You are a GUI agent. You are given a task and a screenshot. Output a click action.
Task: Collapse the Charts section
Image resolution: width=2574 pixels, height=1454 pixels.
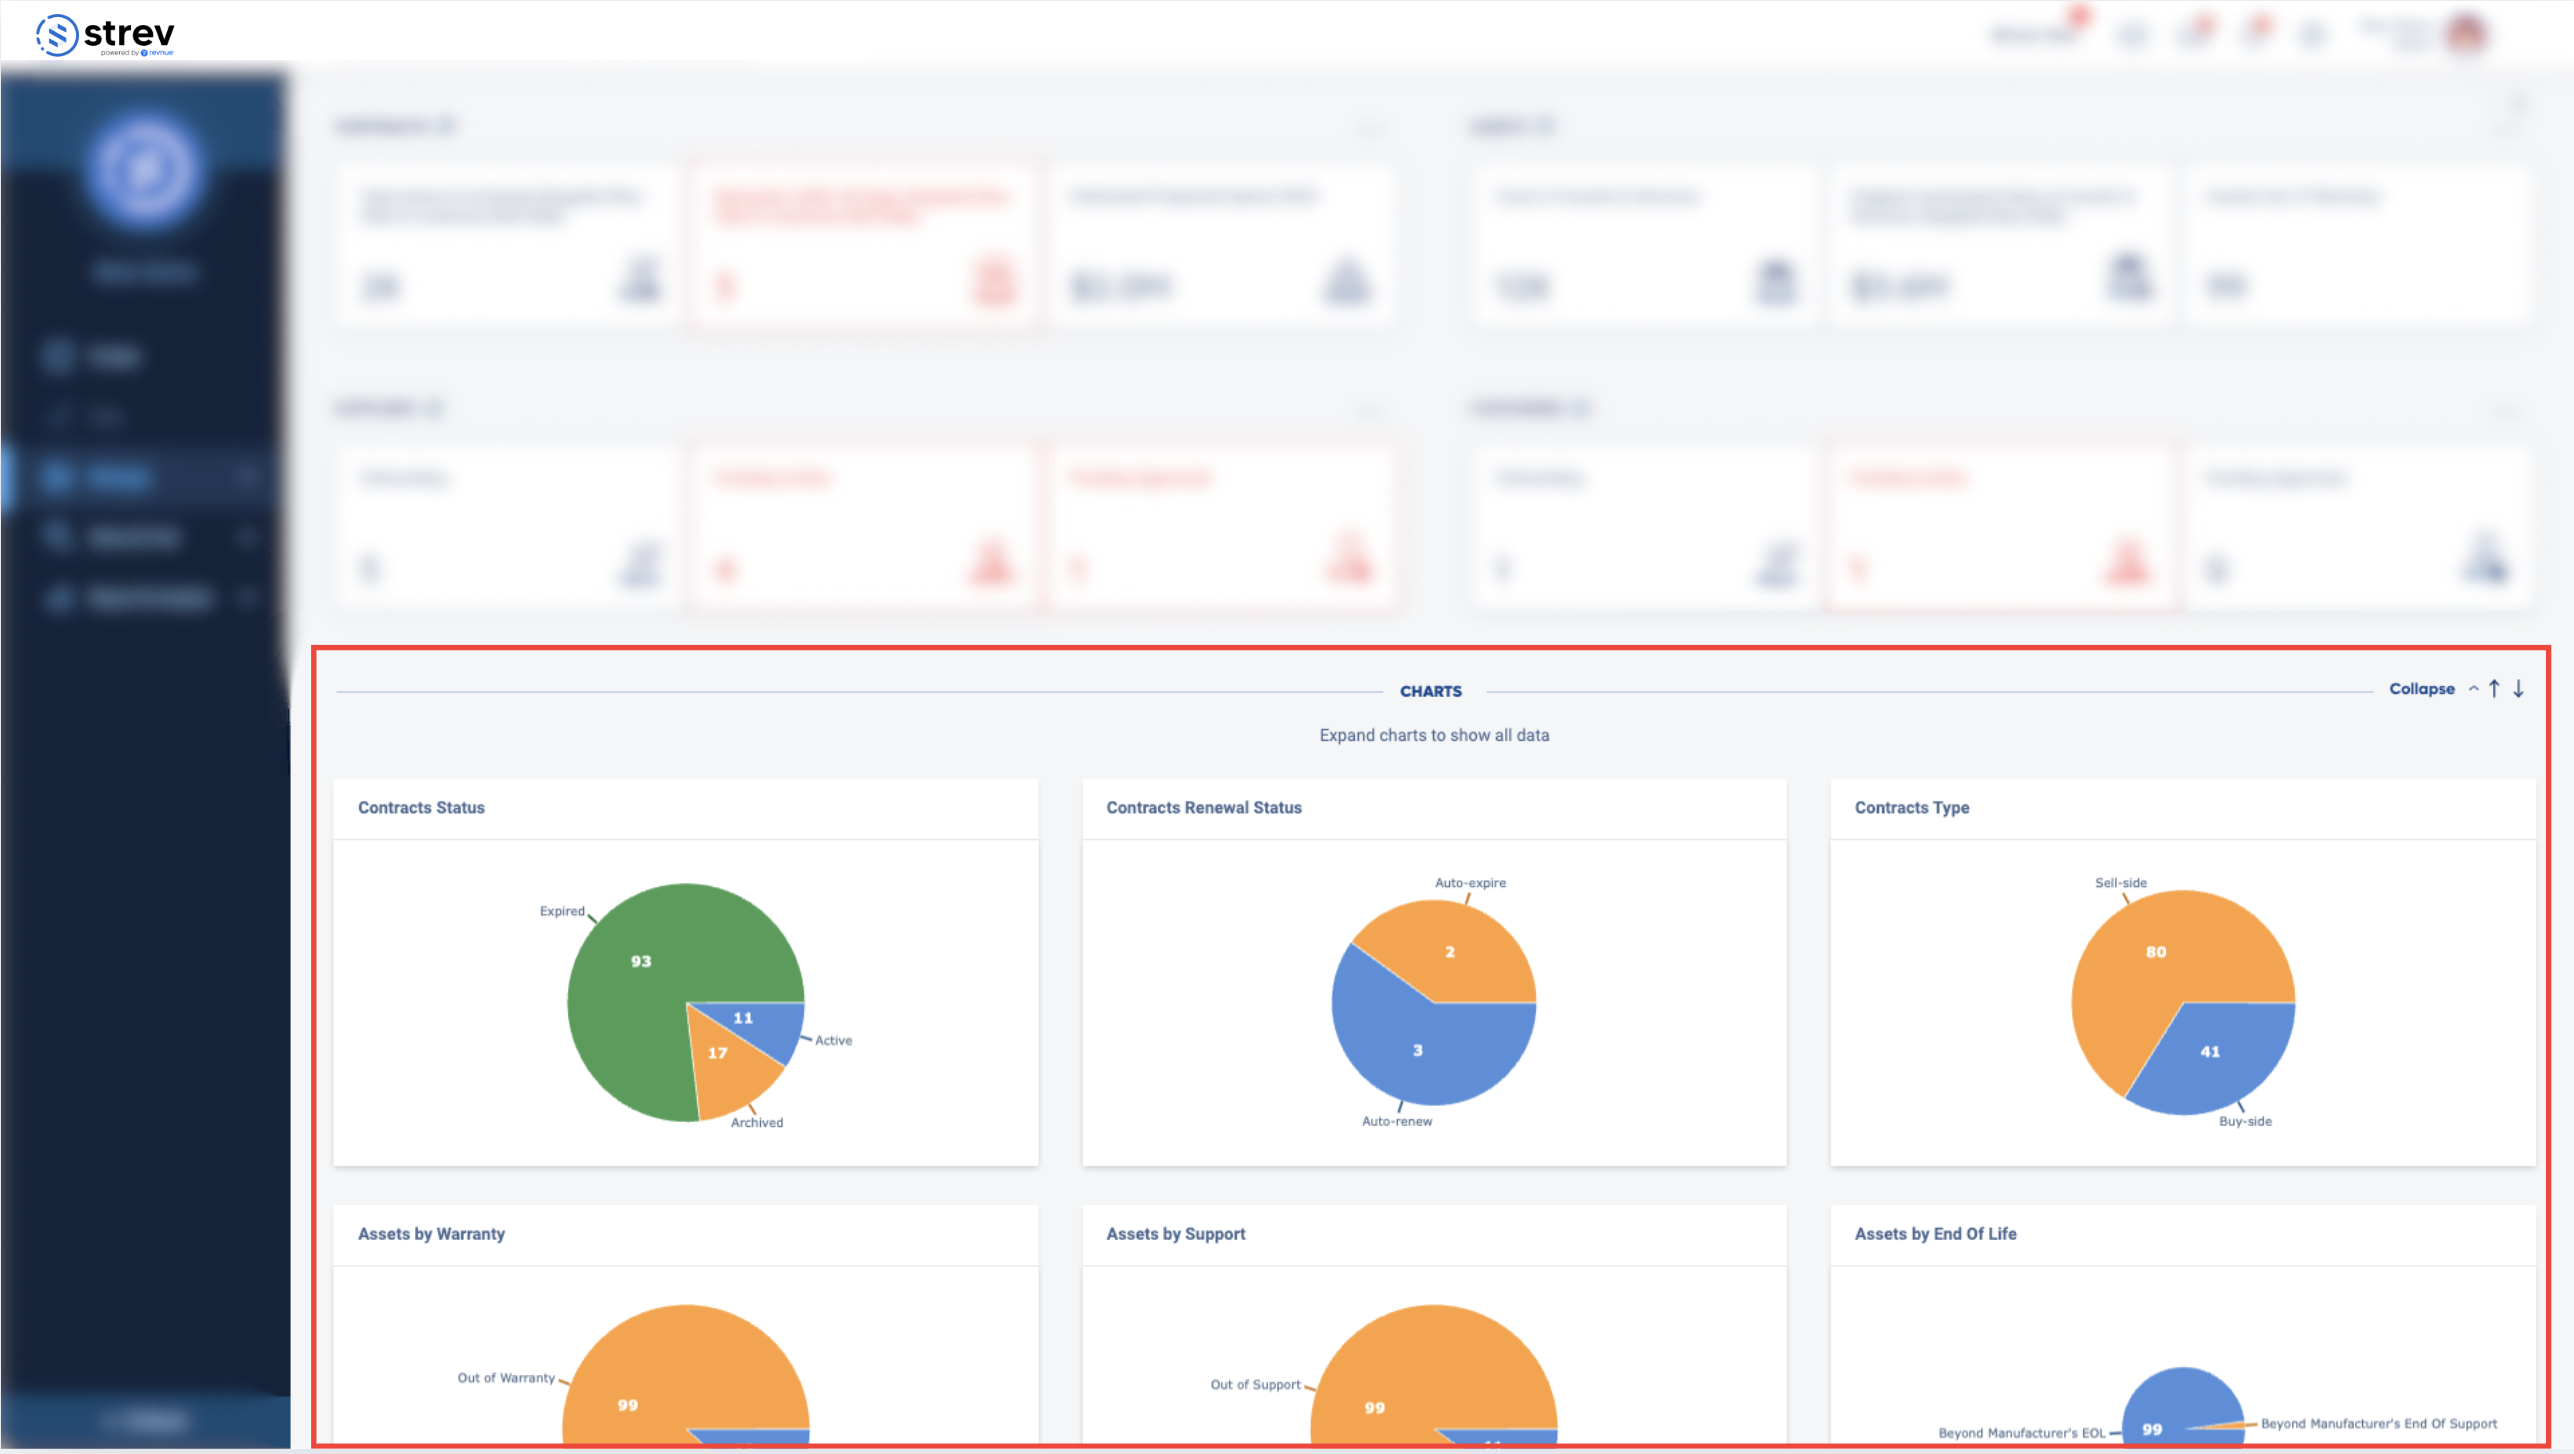(x=2421, y=689)
